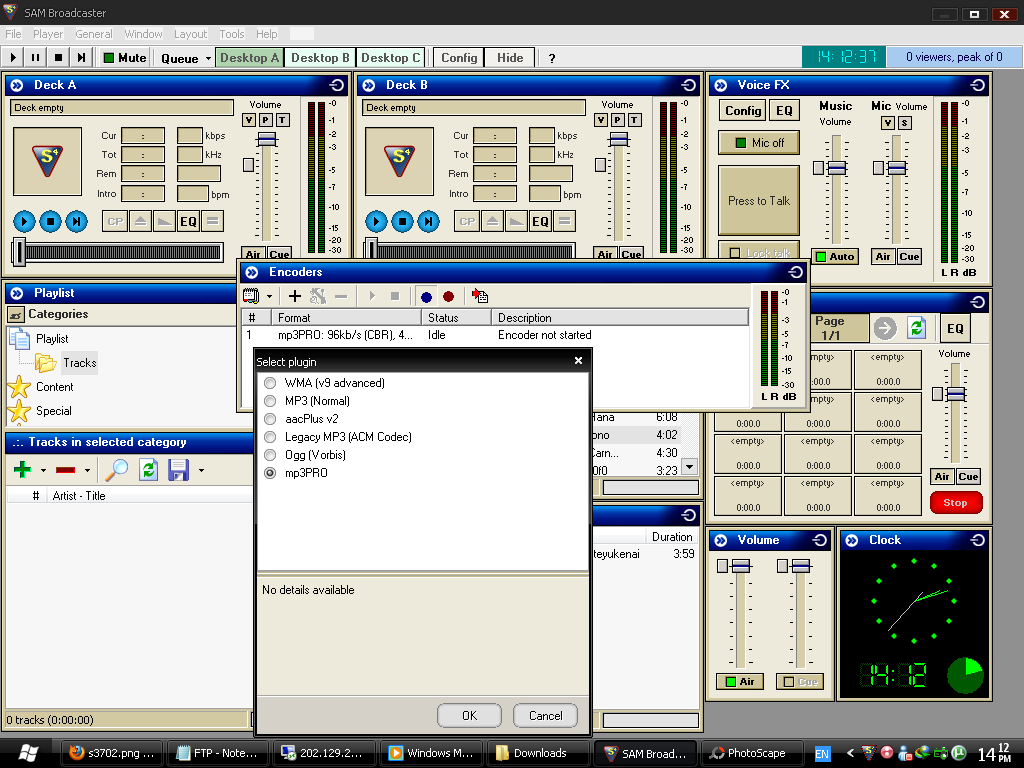Click the red Stop button

(955, 502)
